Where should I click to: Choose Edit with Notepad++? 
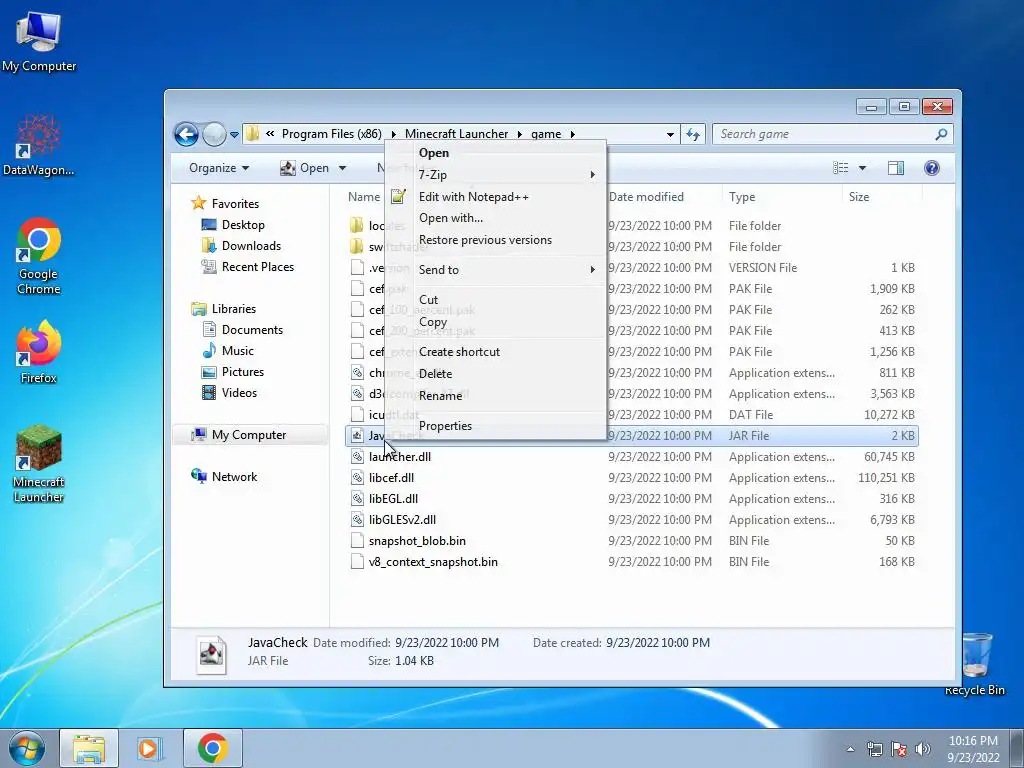[x=496, y=197]
